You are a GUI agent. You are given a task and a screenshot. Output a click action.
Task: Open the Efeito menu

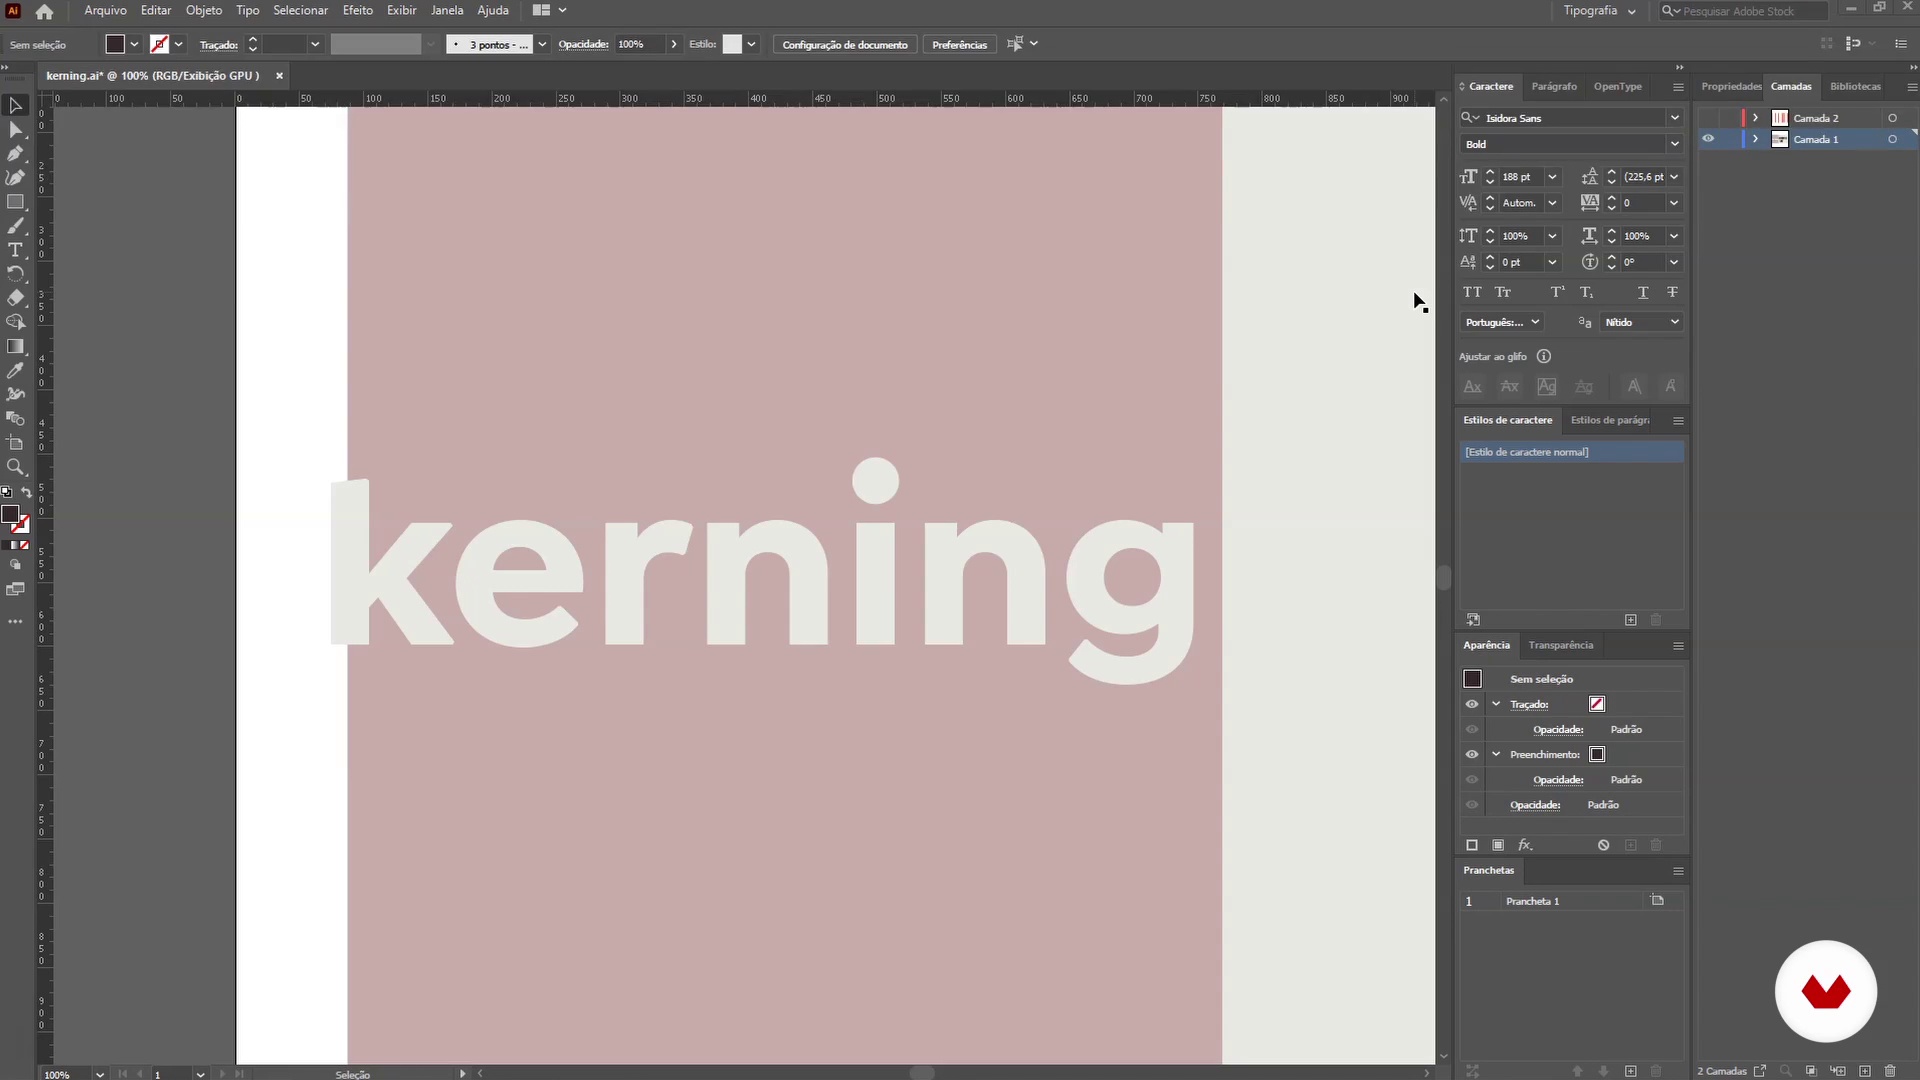point(357,10)
